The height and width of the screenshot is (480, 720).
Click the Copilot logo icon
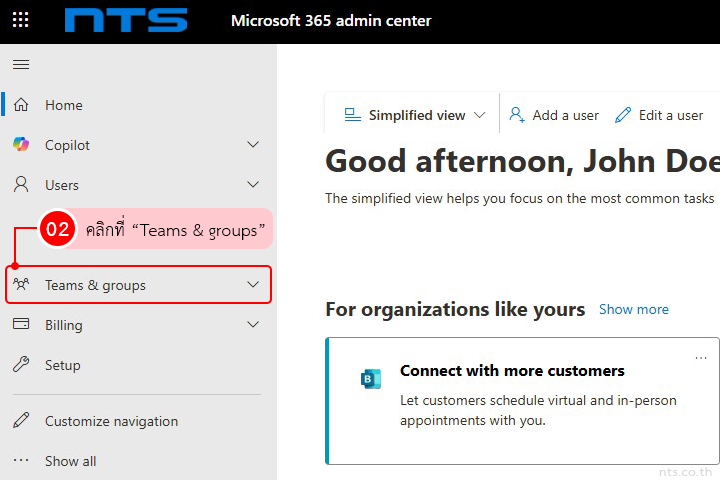[21, 145]
